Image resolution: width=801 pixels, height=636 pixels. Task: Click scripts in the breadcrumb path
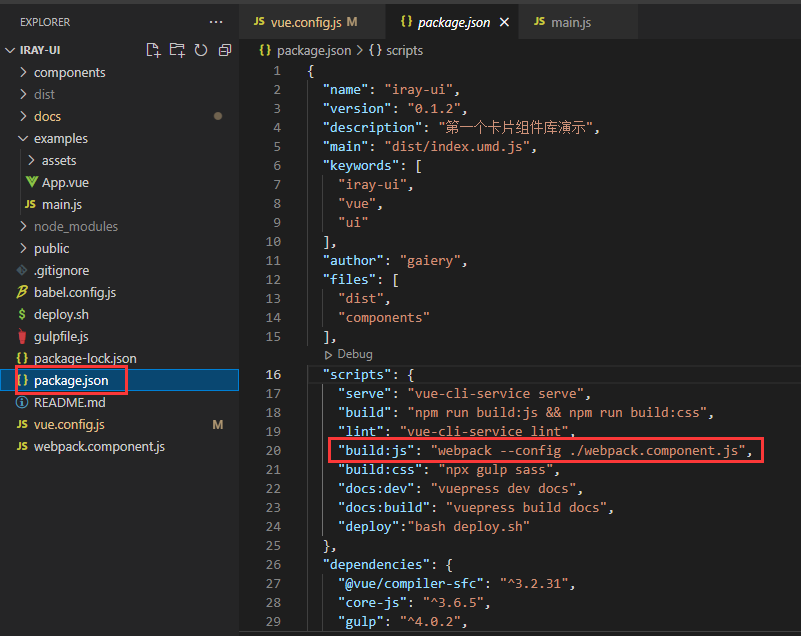pos(404,51)
